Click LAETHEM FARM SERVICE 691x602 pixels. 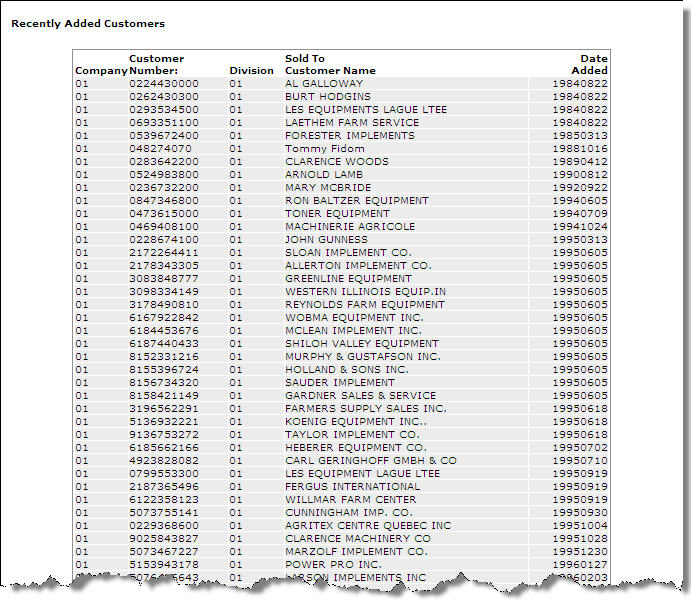click(352, 123)
